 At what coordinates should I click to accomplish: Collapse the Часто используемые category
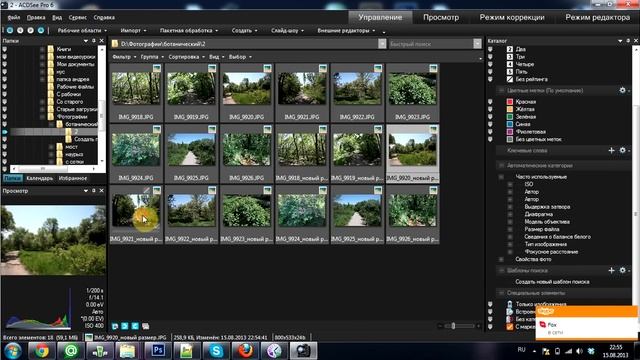click(501, 177)
